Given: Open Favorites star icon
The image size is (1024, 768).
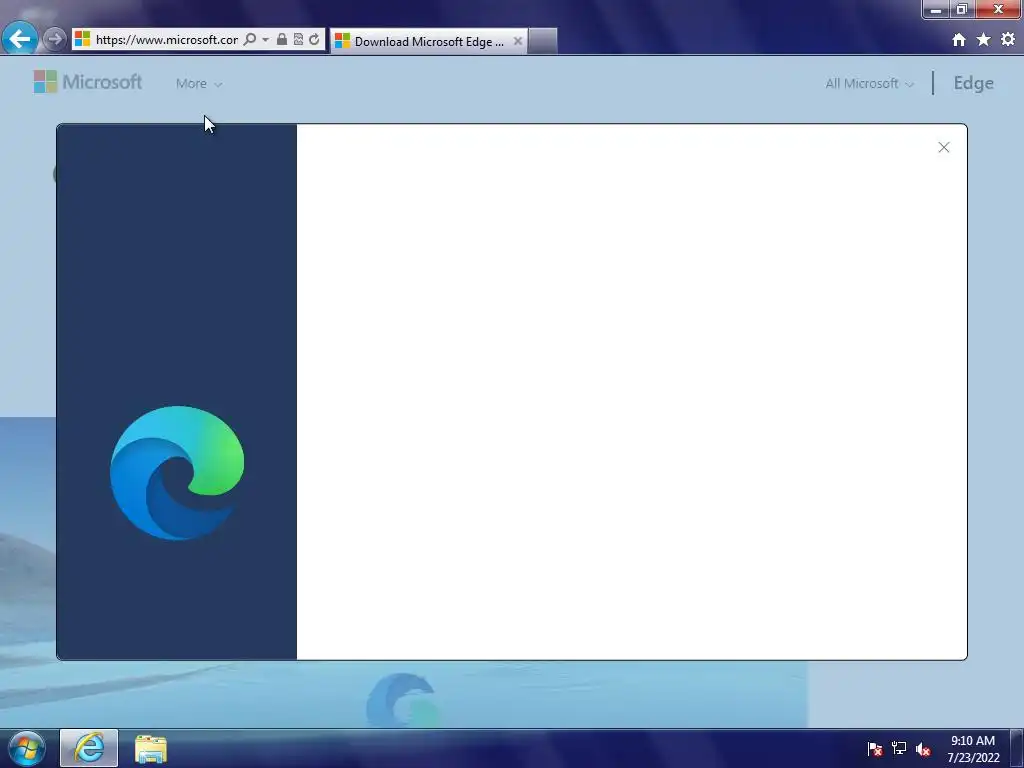Looking at the screenshot, I should click(984, 40).
